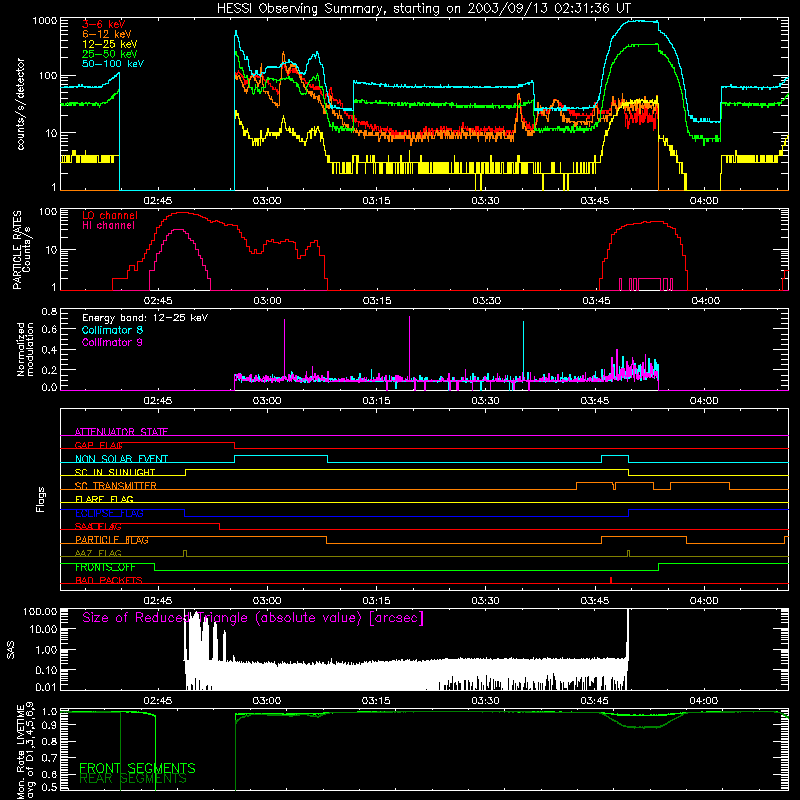Click the "0.7" value on livetime axis
Viewport: 800px width, 800px height.
[50, 757]
